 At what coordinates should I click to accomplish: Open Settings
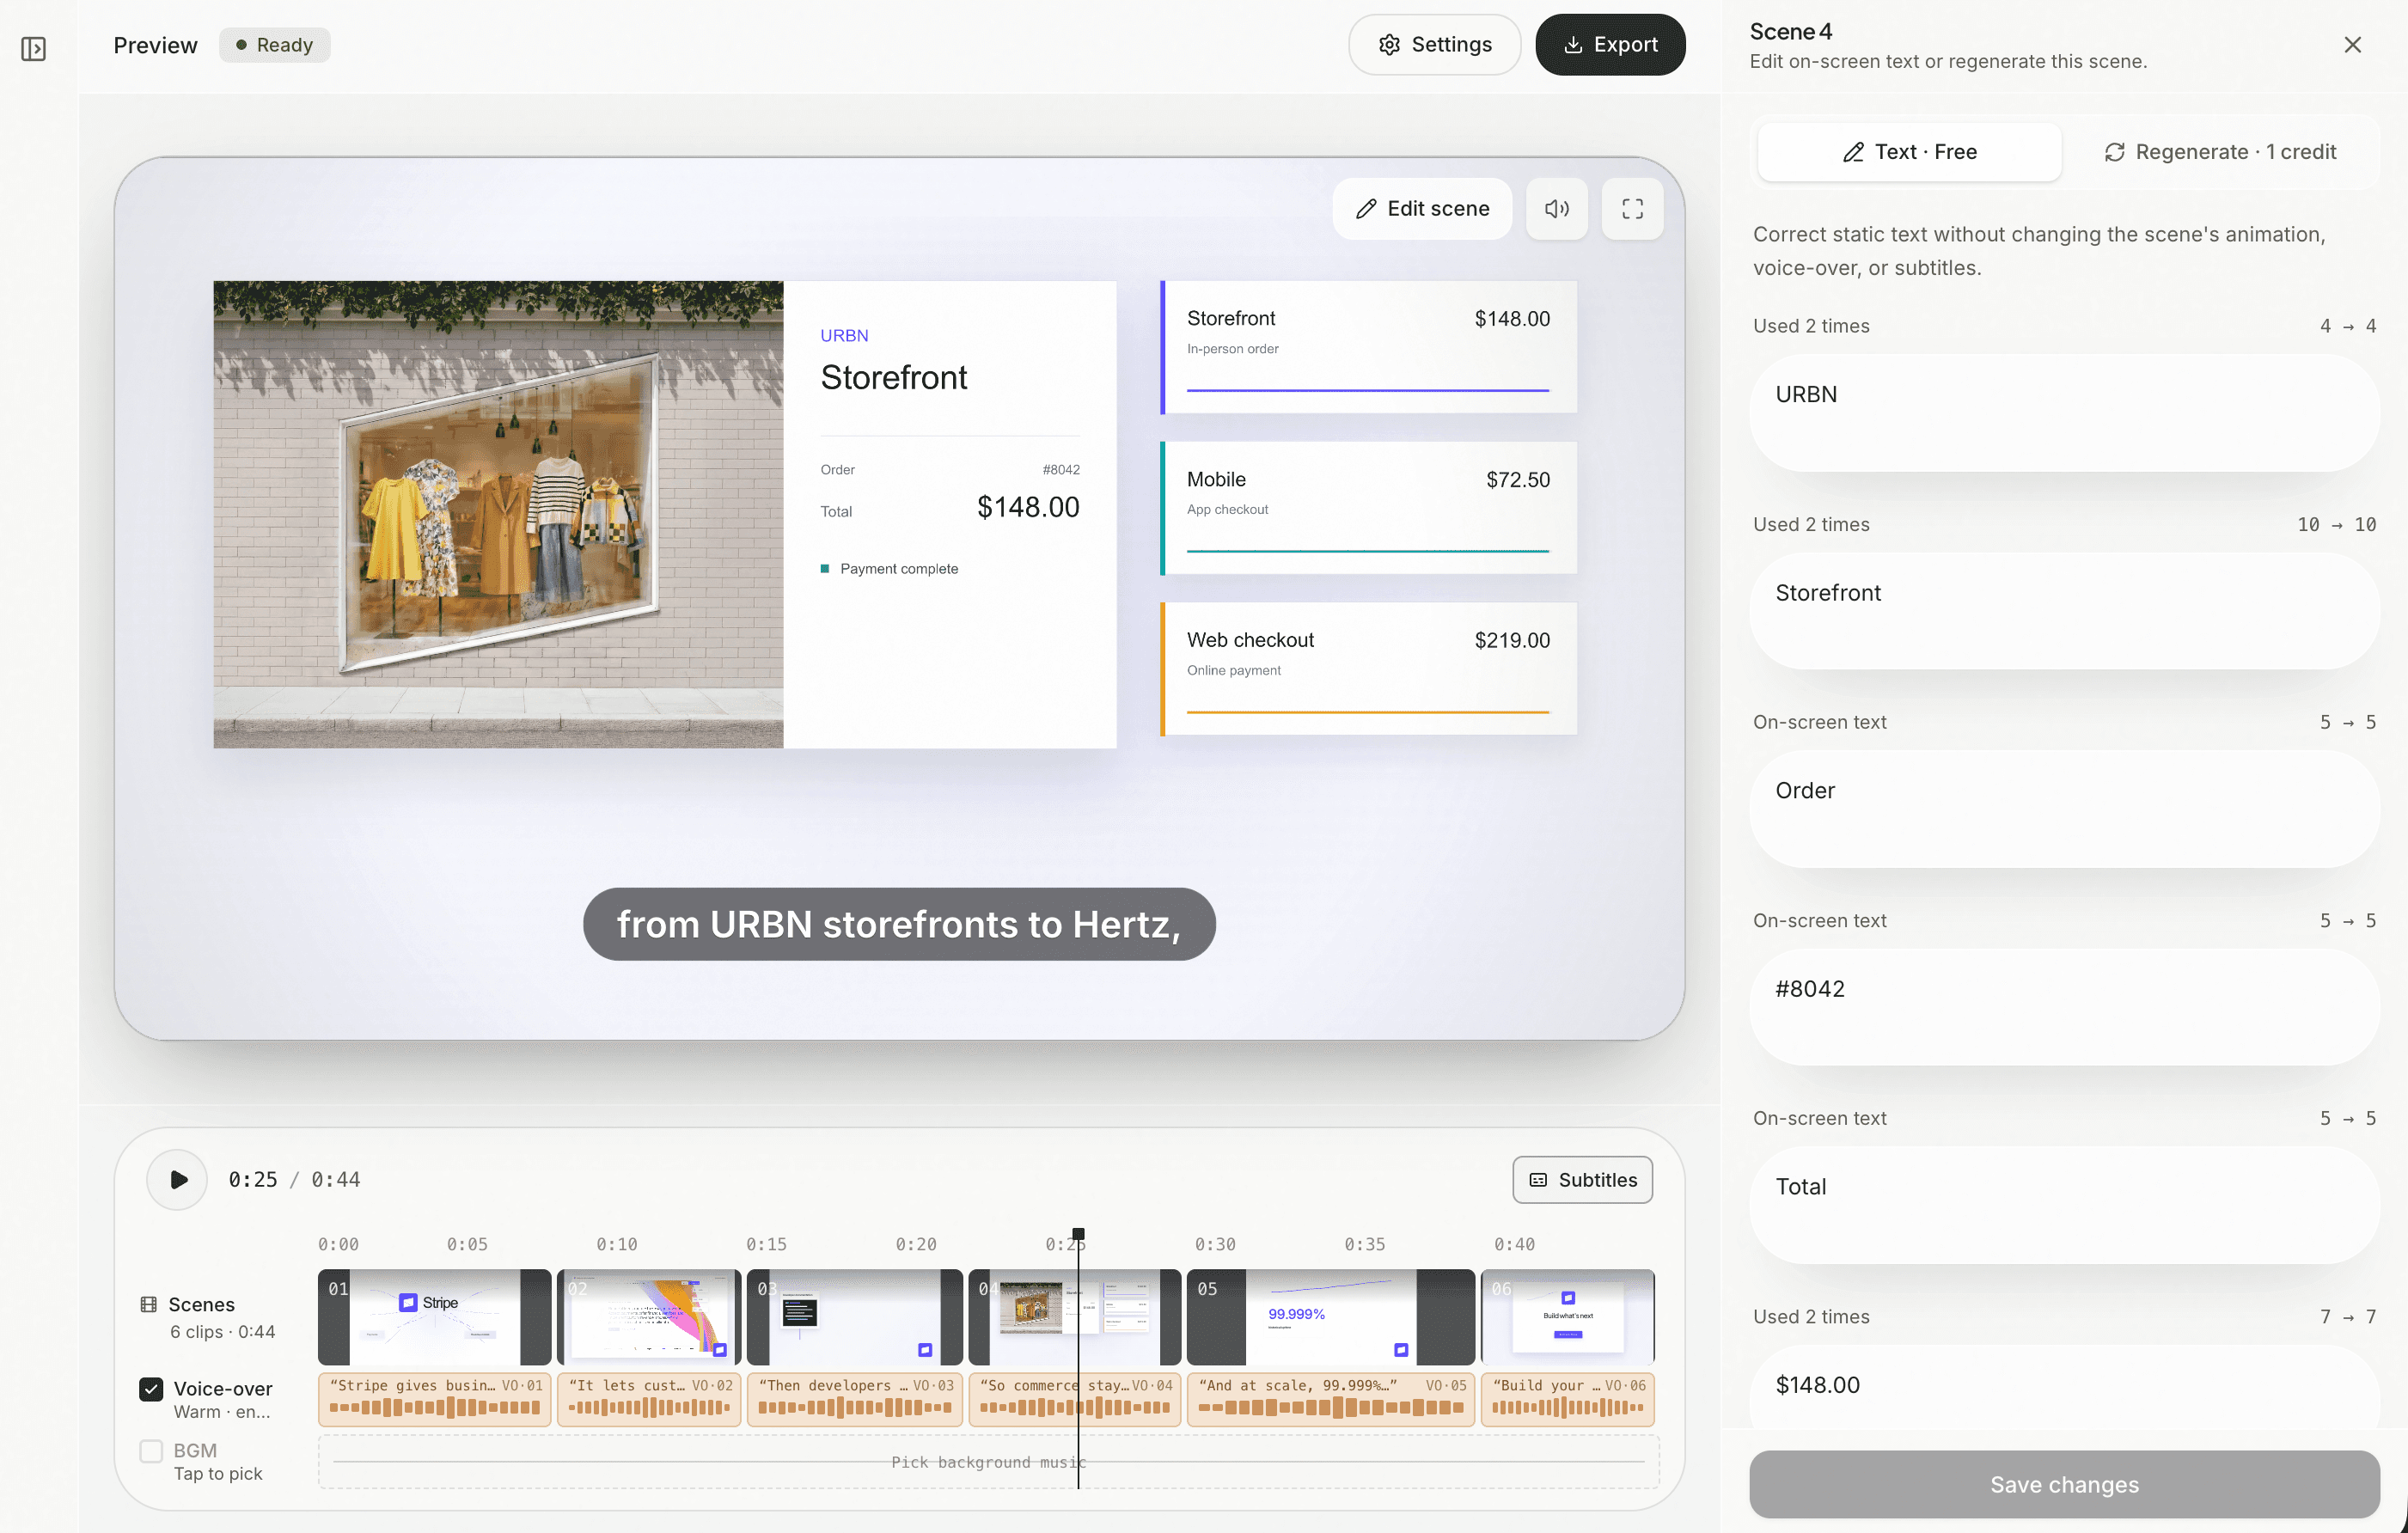pos(1434,45)
